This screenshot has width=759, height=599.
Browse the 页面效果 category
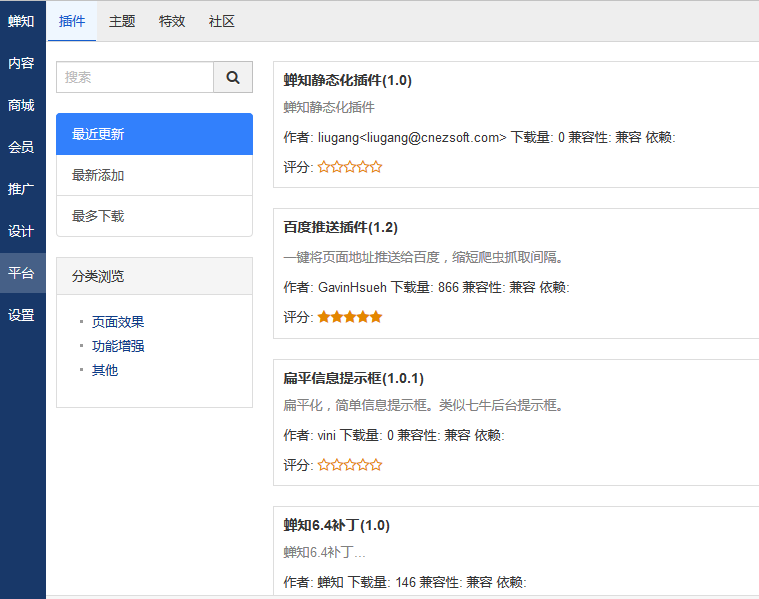click(118, 322)
